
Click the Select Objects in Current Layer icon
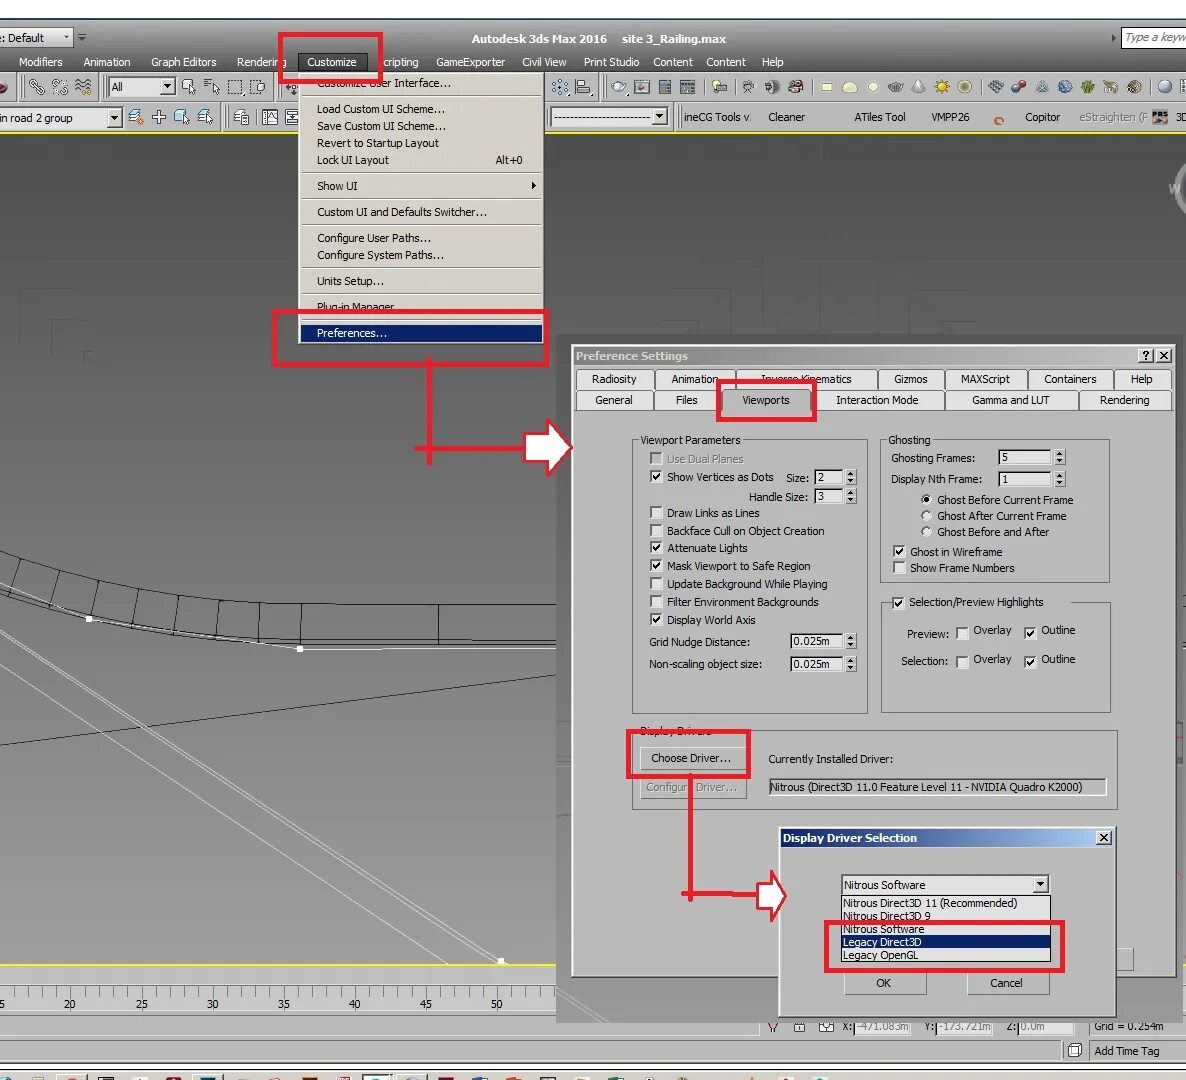pos(182,116)
